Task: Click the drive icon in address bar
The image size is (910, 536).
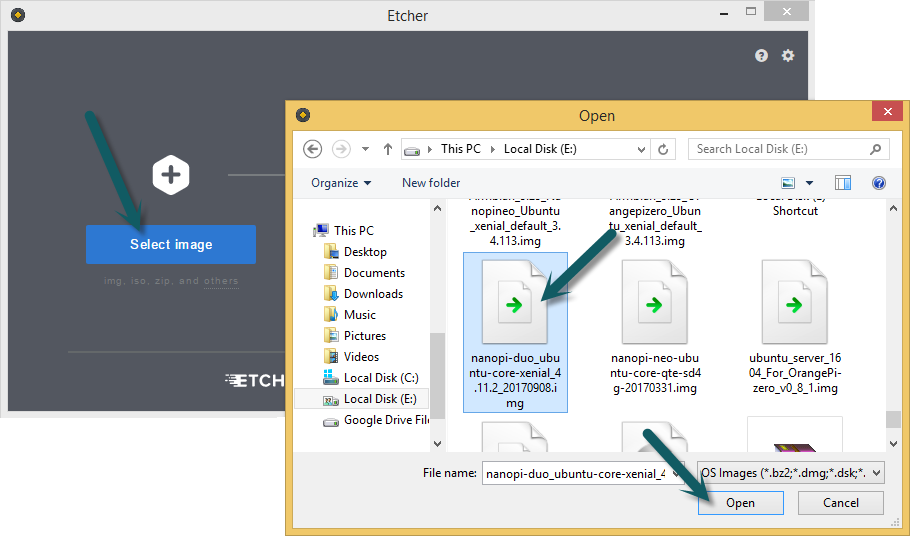Action: coord(411,150)
